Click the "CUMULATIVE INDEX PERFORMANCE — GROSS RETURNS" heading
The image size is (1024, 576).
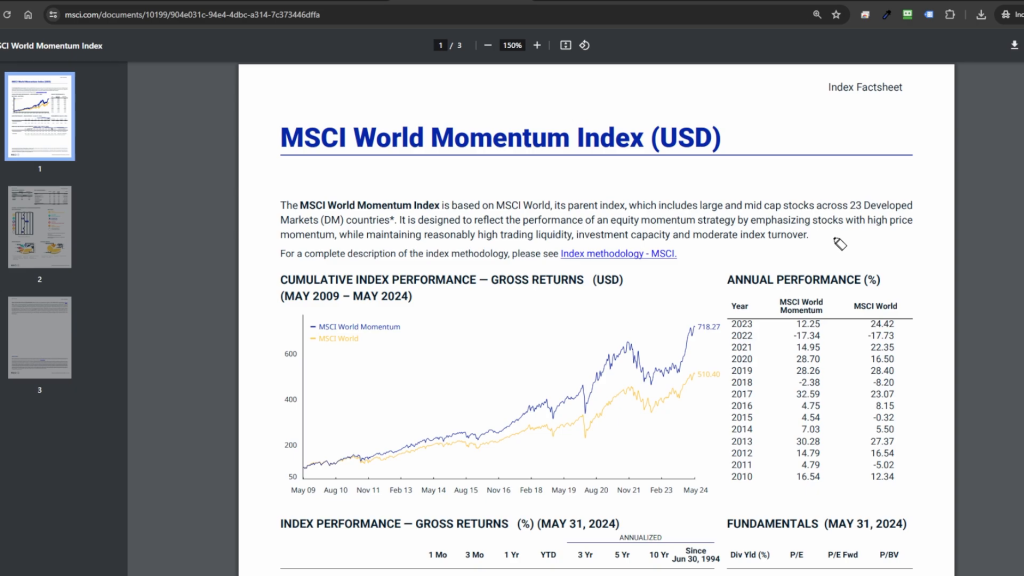(x=432, y=280)
